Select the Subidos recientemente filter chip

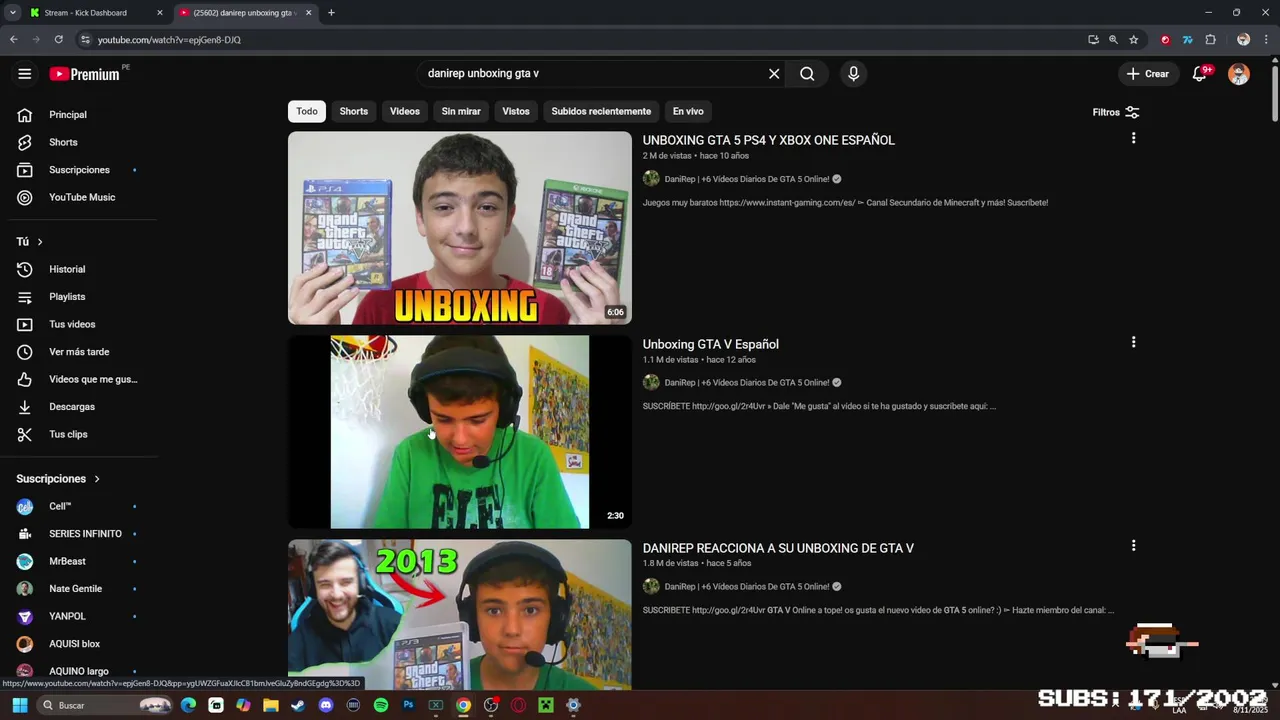coord(601,111)
